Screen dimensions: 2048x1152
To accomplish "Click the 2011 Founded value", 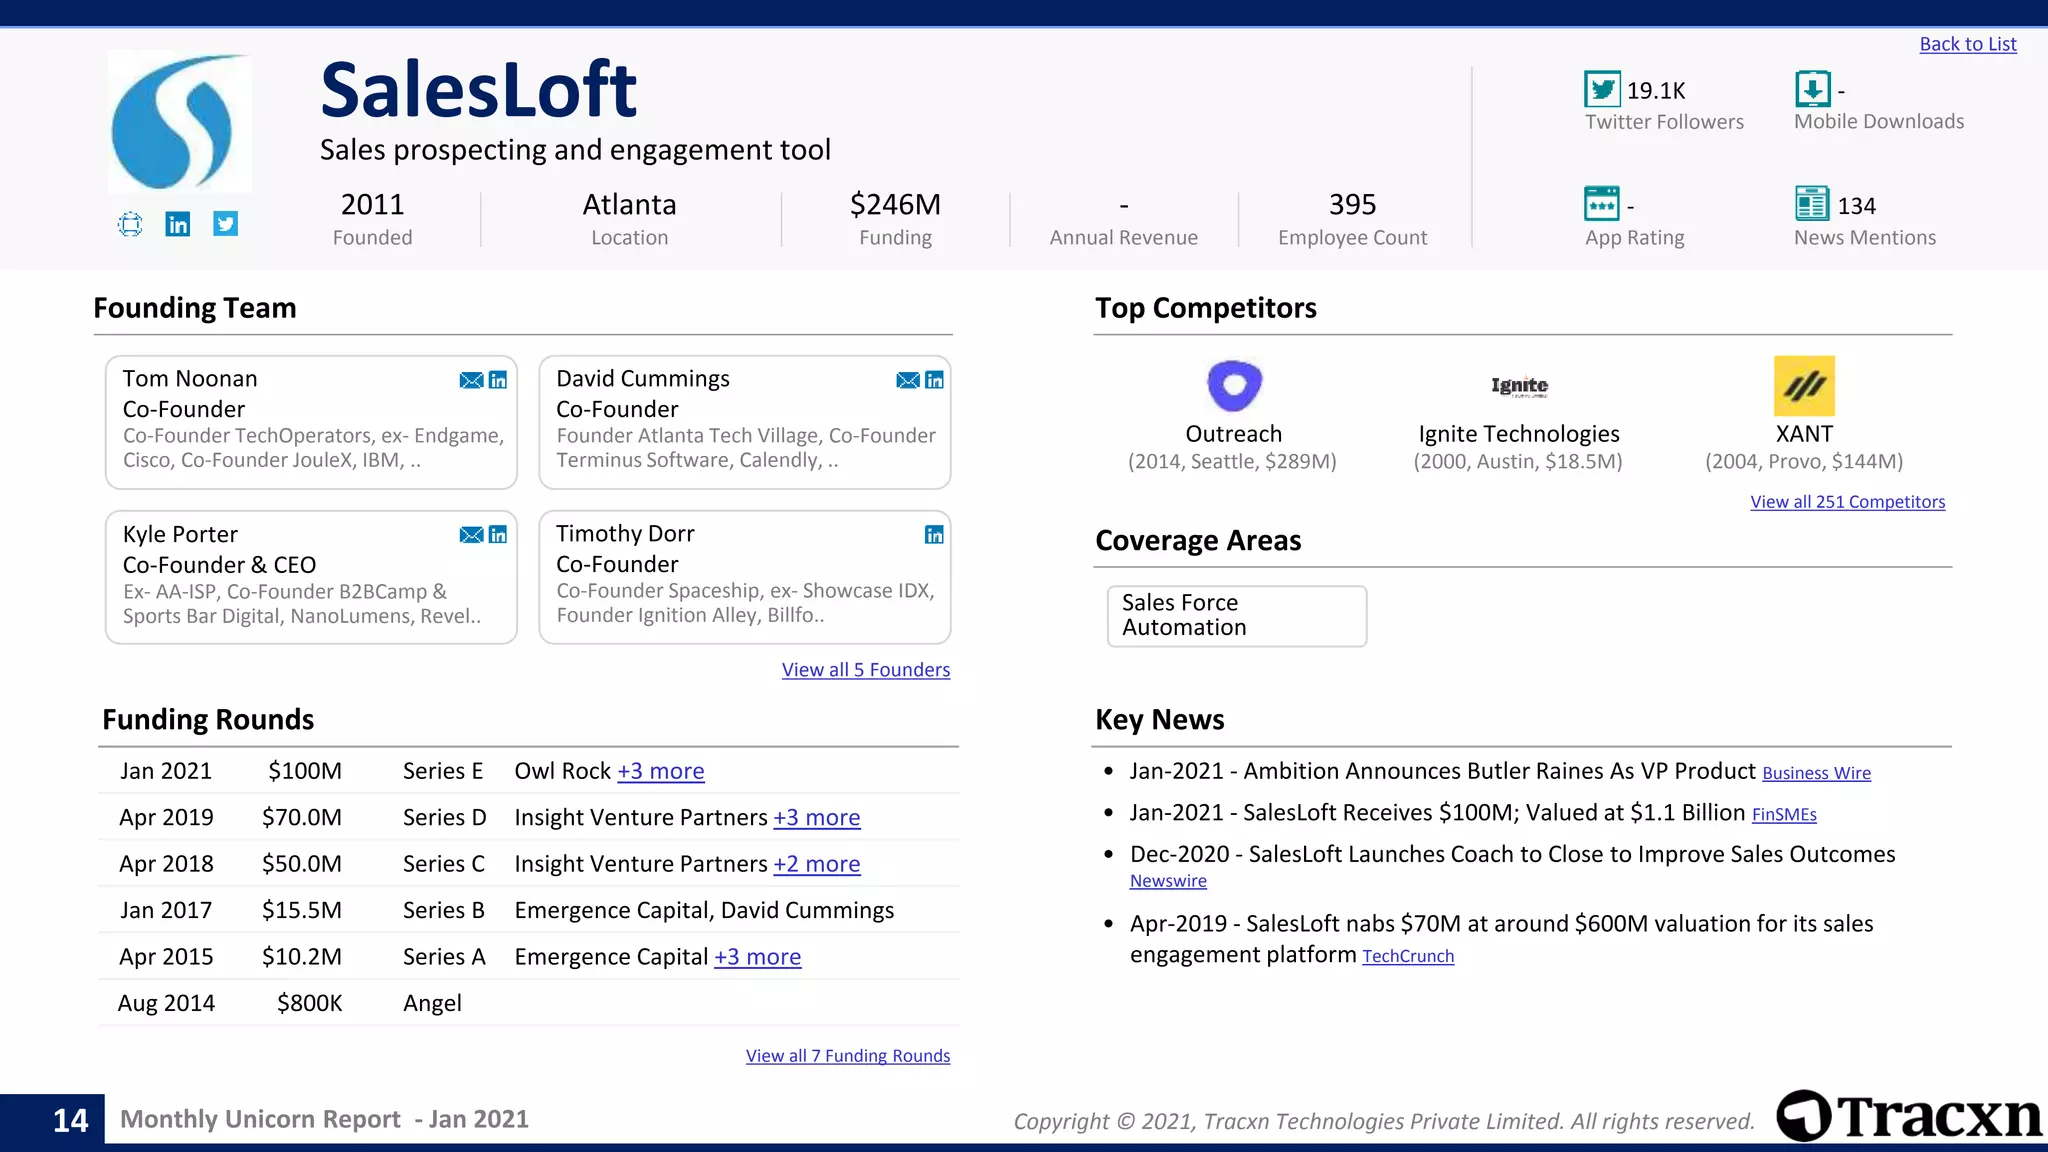I will 372,204.
